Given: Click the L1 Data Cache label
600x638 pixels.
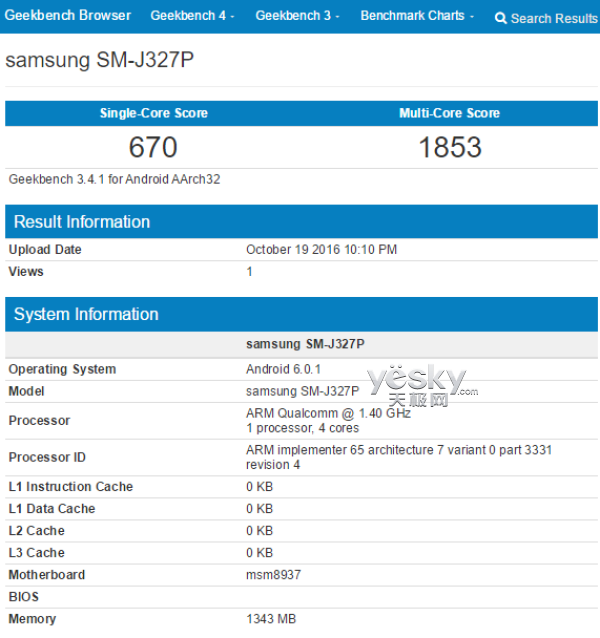Looking at the screenshot, I should click(52, 509).
